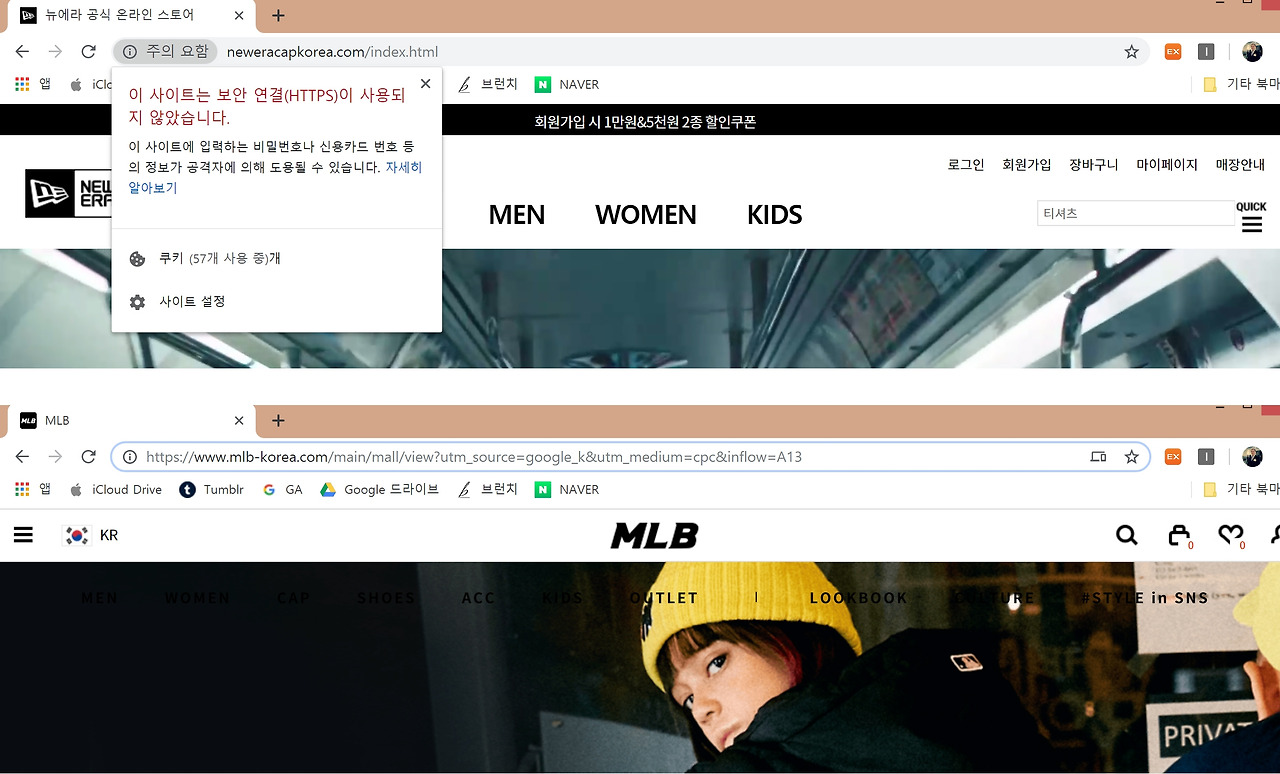Open MLB search magnifier icon
This screenshot has height=774, width=1280.
[x=1127, y=536]
